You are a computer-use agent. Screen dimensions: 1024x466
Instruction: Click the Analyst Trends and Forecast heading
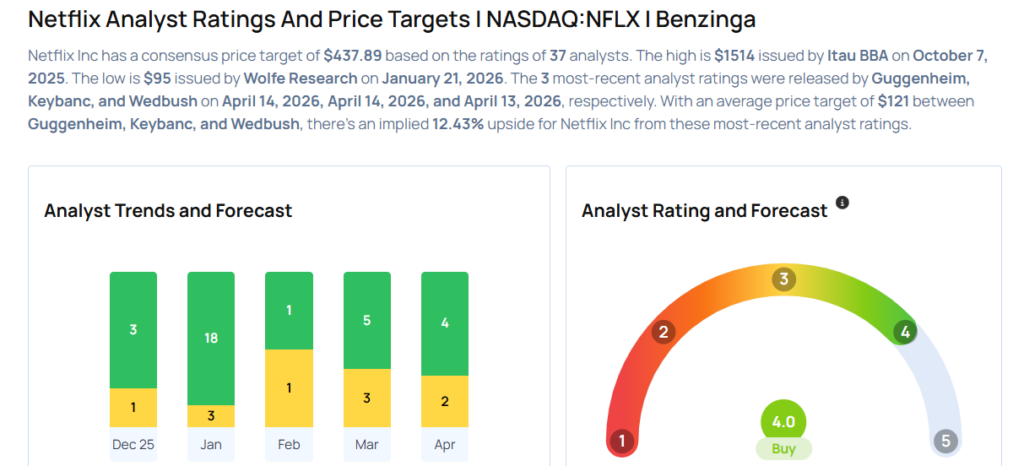[x=168, y=211]
